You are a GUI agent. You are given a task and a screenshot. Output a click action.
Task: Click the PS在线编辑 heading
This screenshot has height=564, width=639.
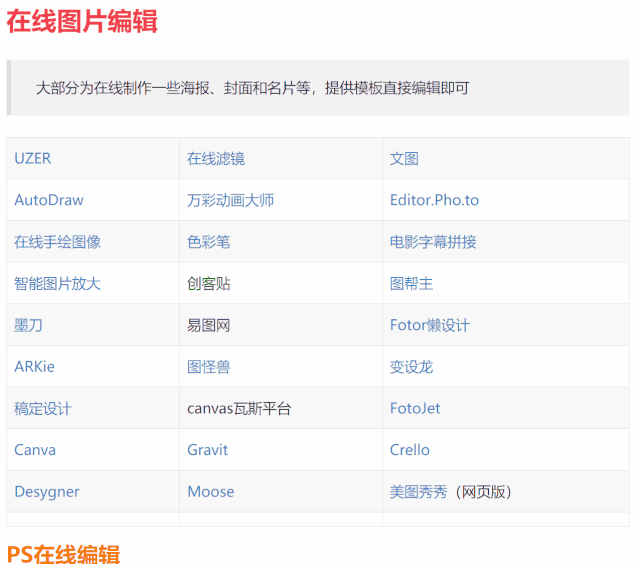63,554
